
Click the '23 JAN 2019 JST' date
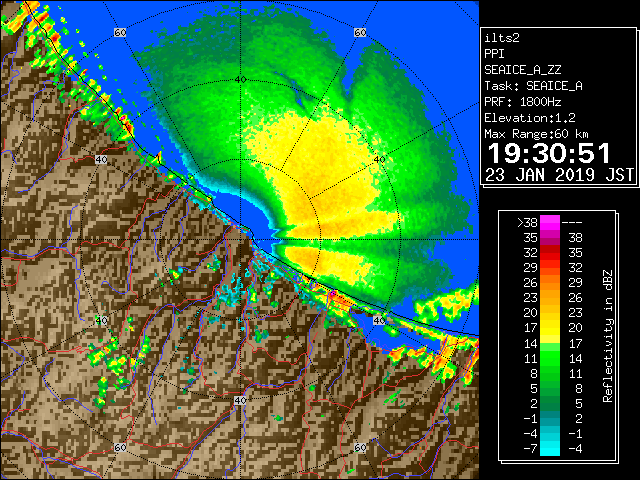point(559,175)
